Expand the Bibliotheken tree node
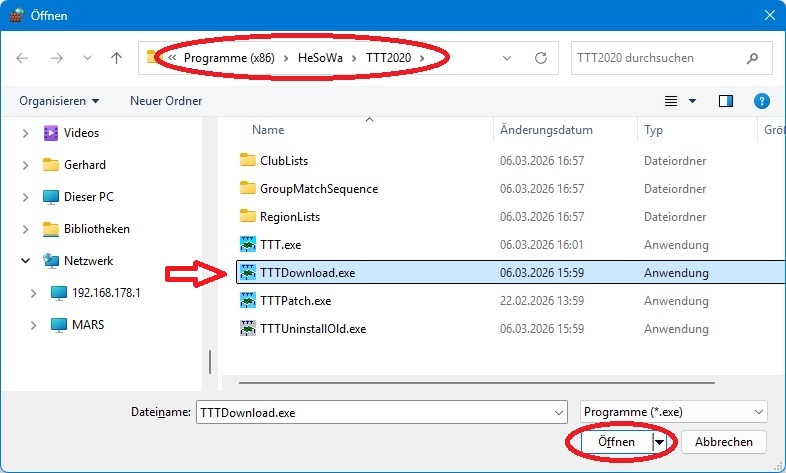Image resolution: width=786 pixels, height=473 pixels. pos(26,229)
